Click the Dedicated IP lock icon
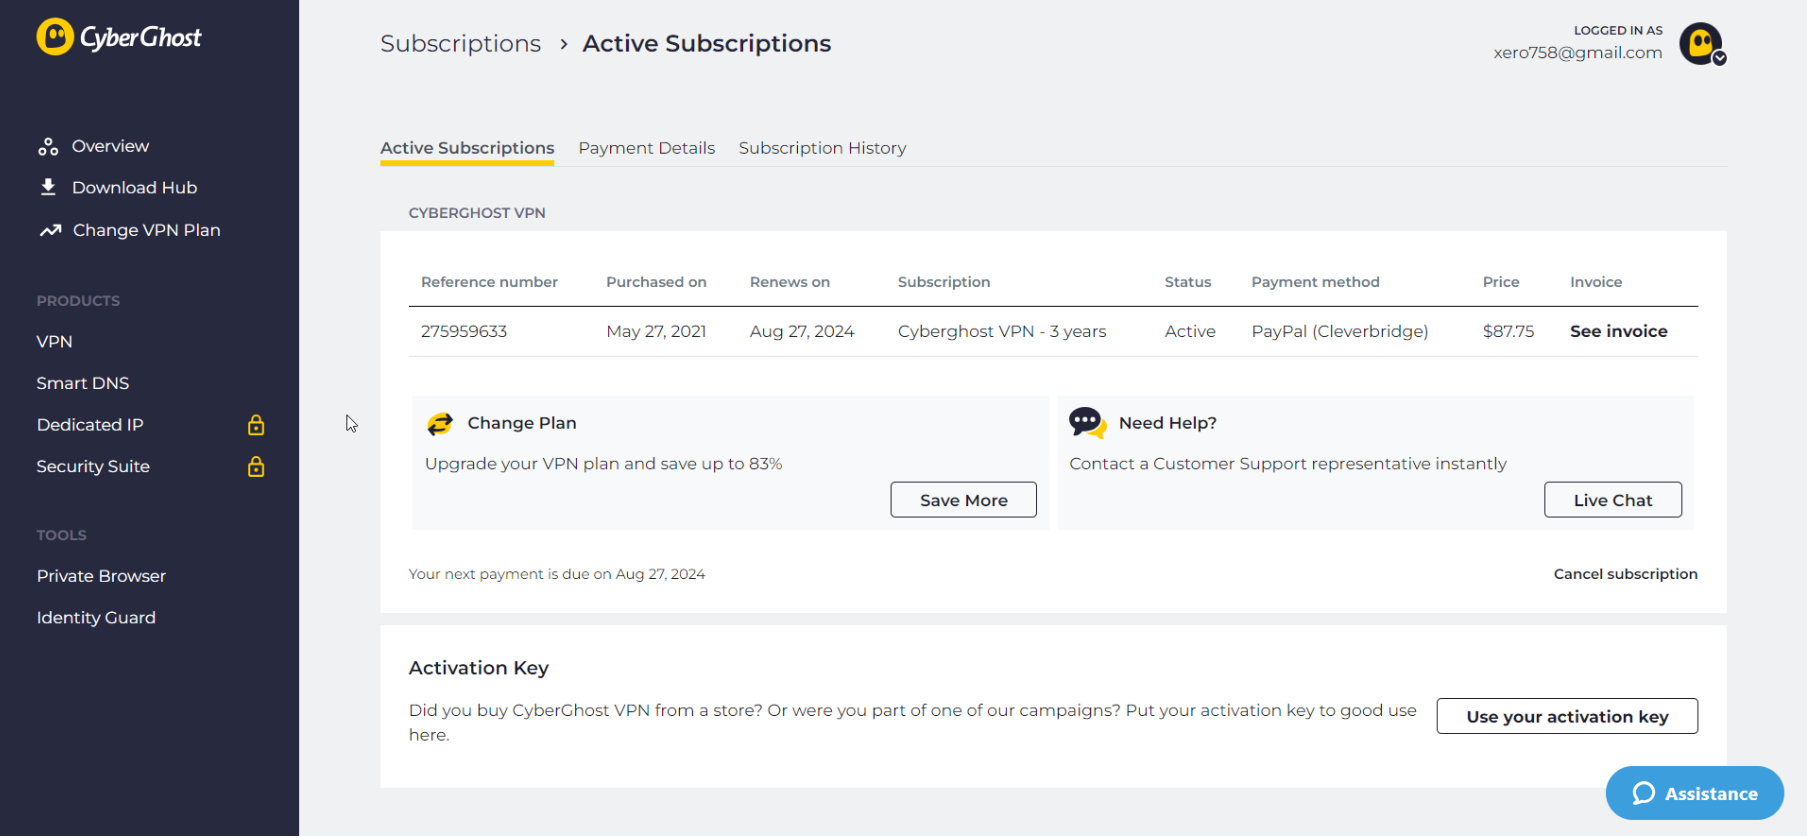Viewport: 1807px width, 838px height. [x=256, y=425]
